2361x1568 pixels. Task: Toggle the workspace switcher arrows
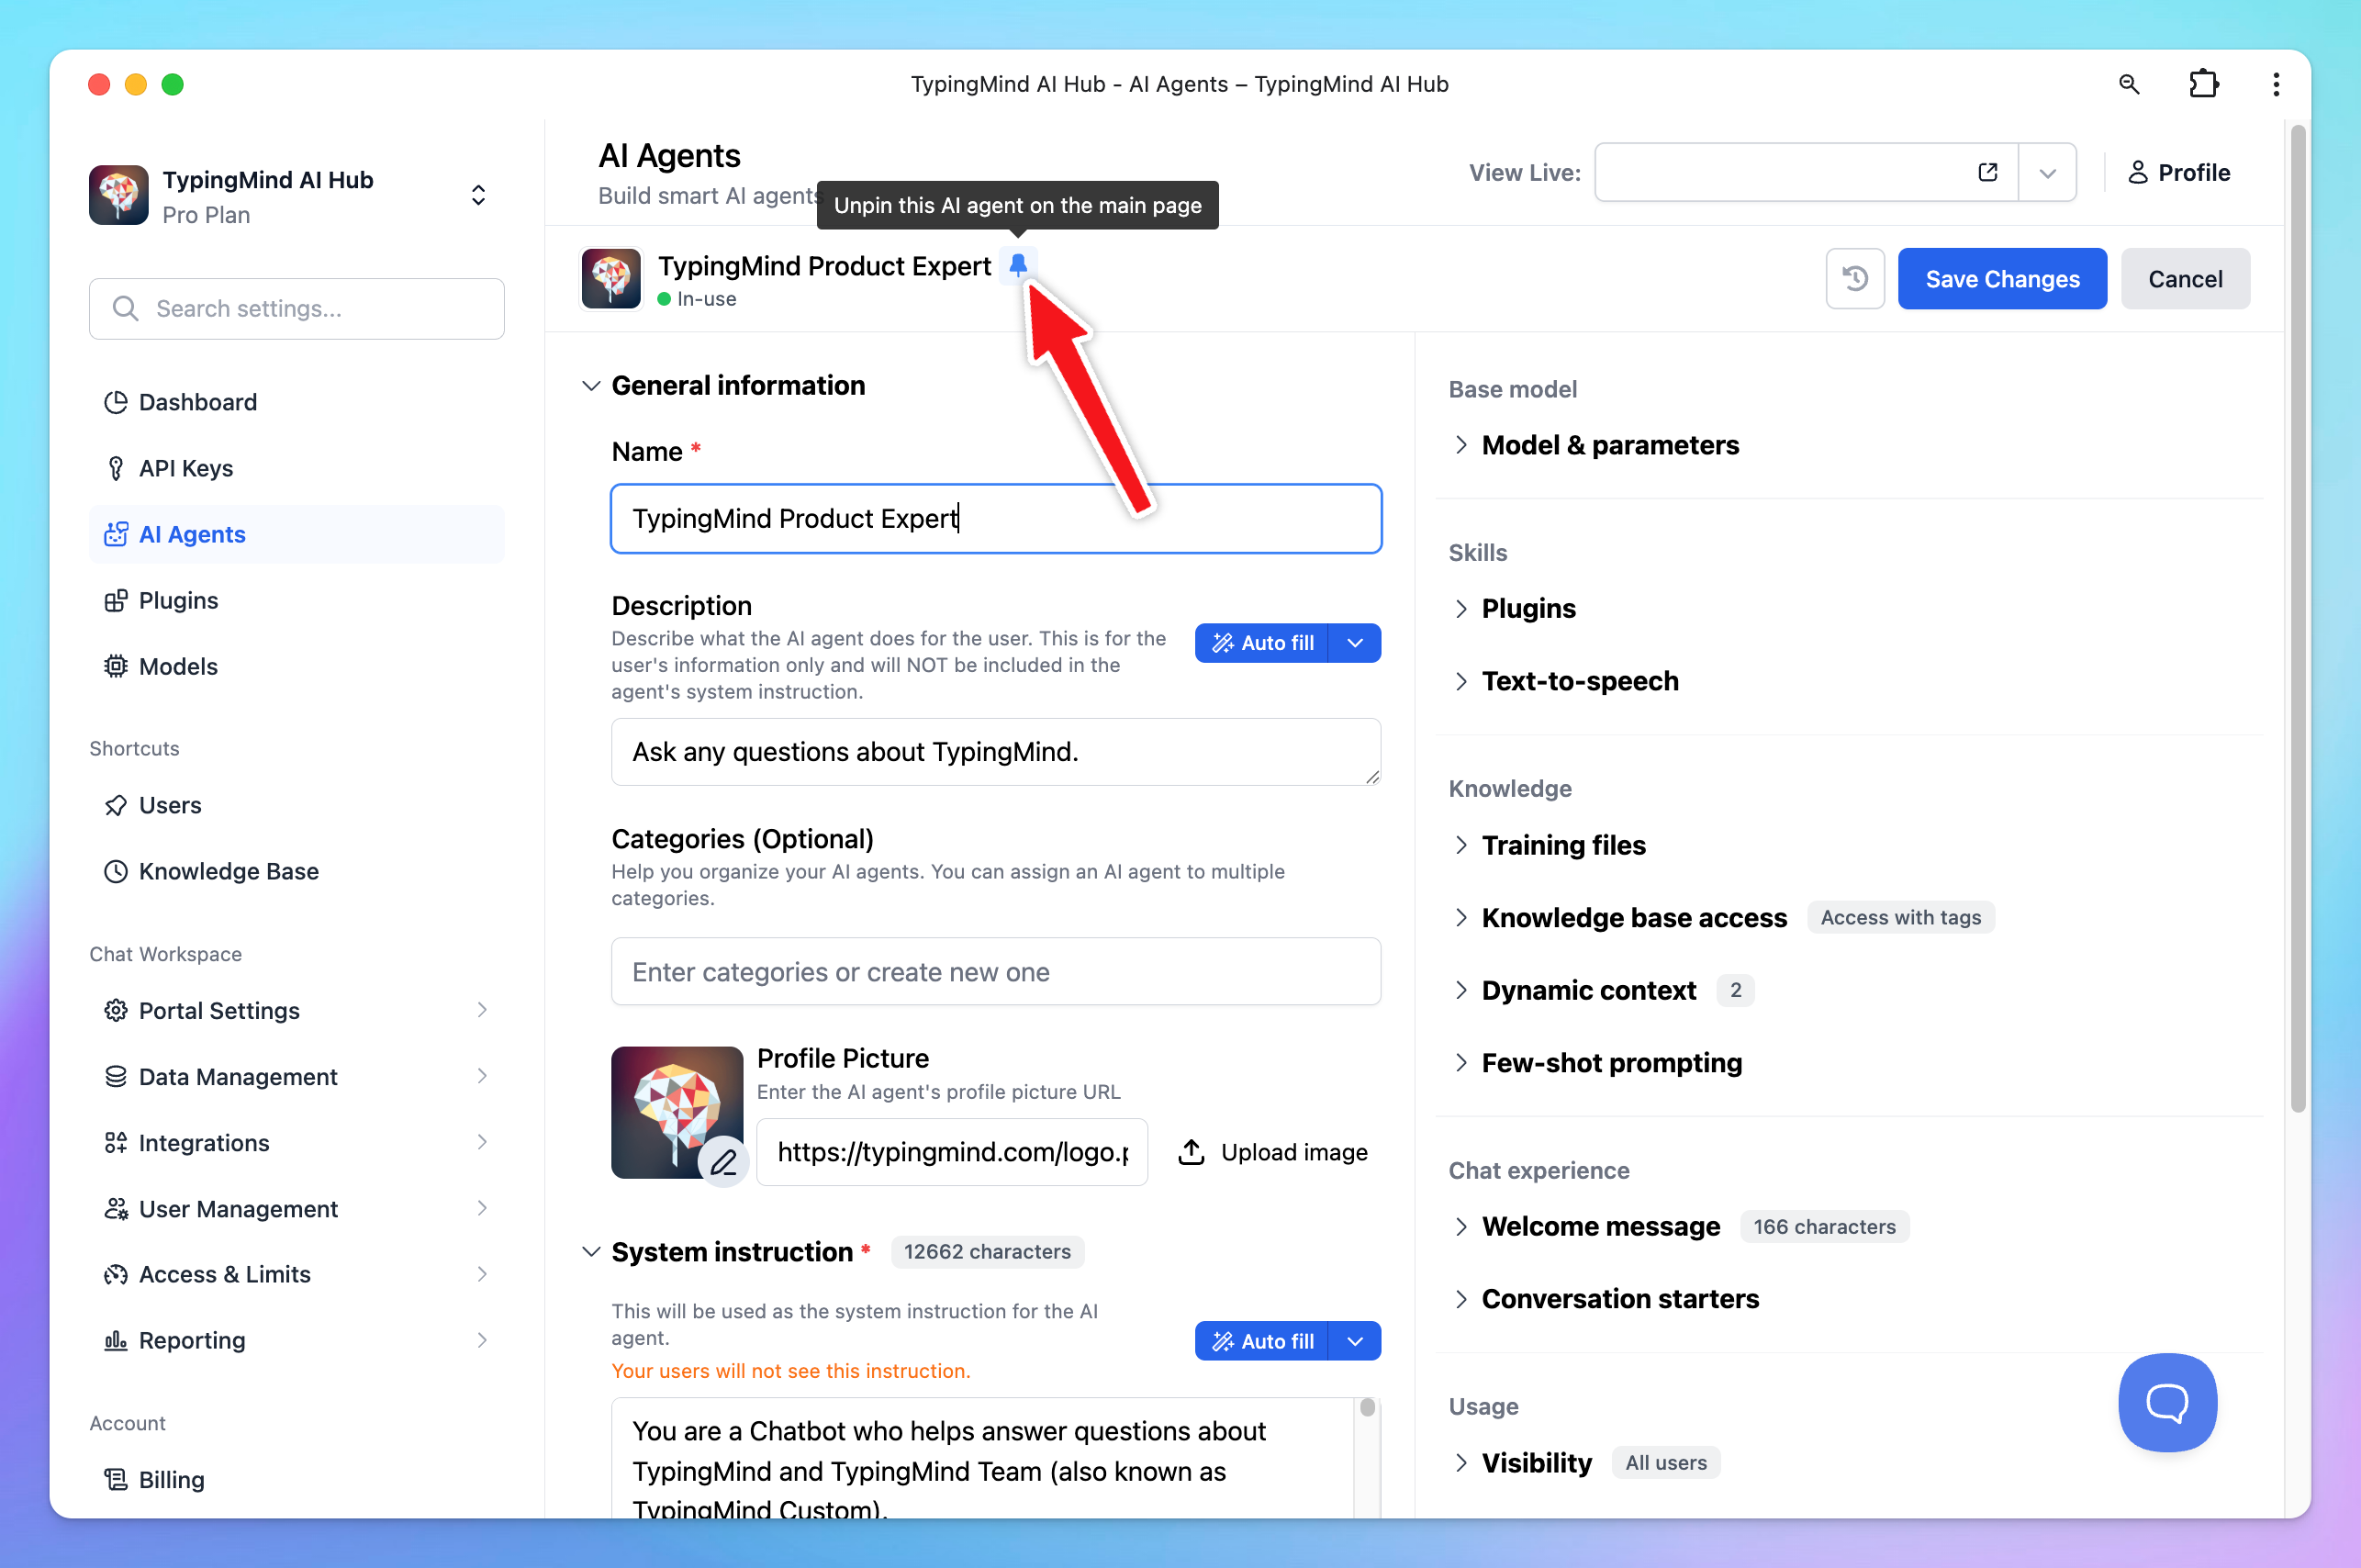[478, 195]
